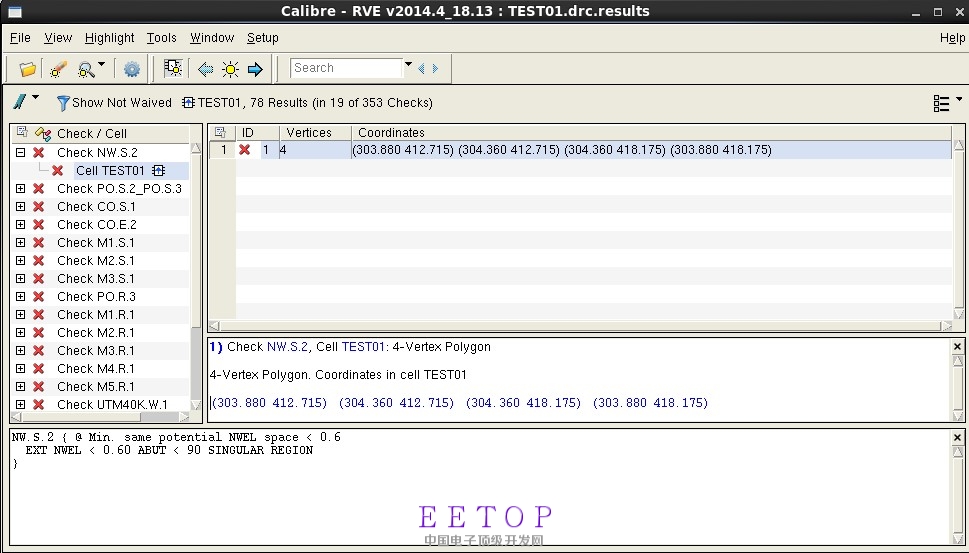Image resolution: width=969 pixels, height=553 pixels.
Task: Click the Coordinates column header
Action: [x=391, y=132]
